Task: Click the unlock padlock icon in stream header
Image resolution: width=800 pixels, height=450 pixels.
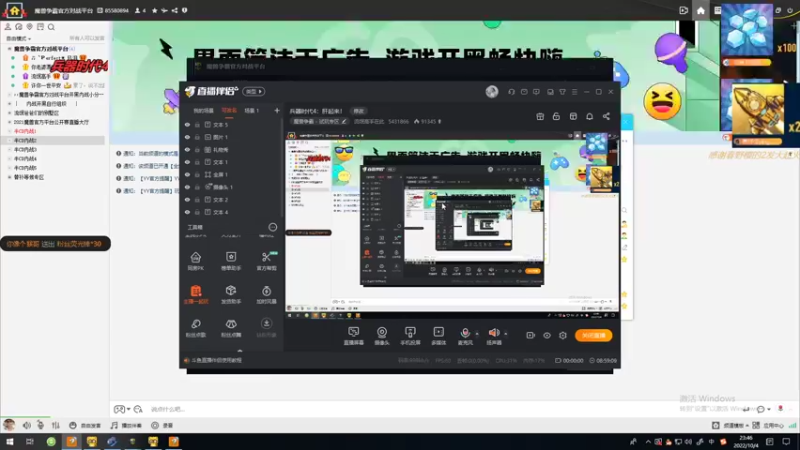Action: point(556,117)
